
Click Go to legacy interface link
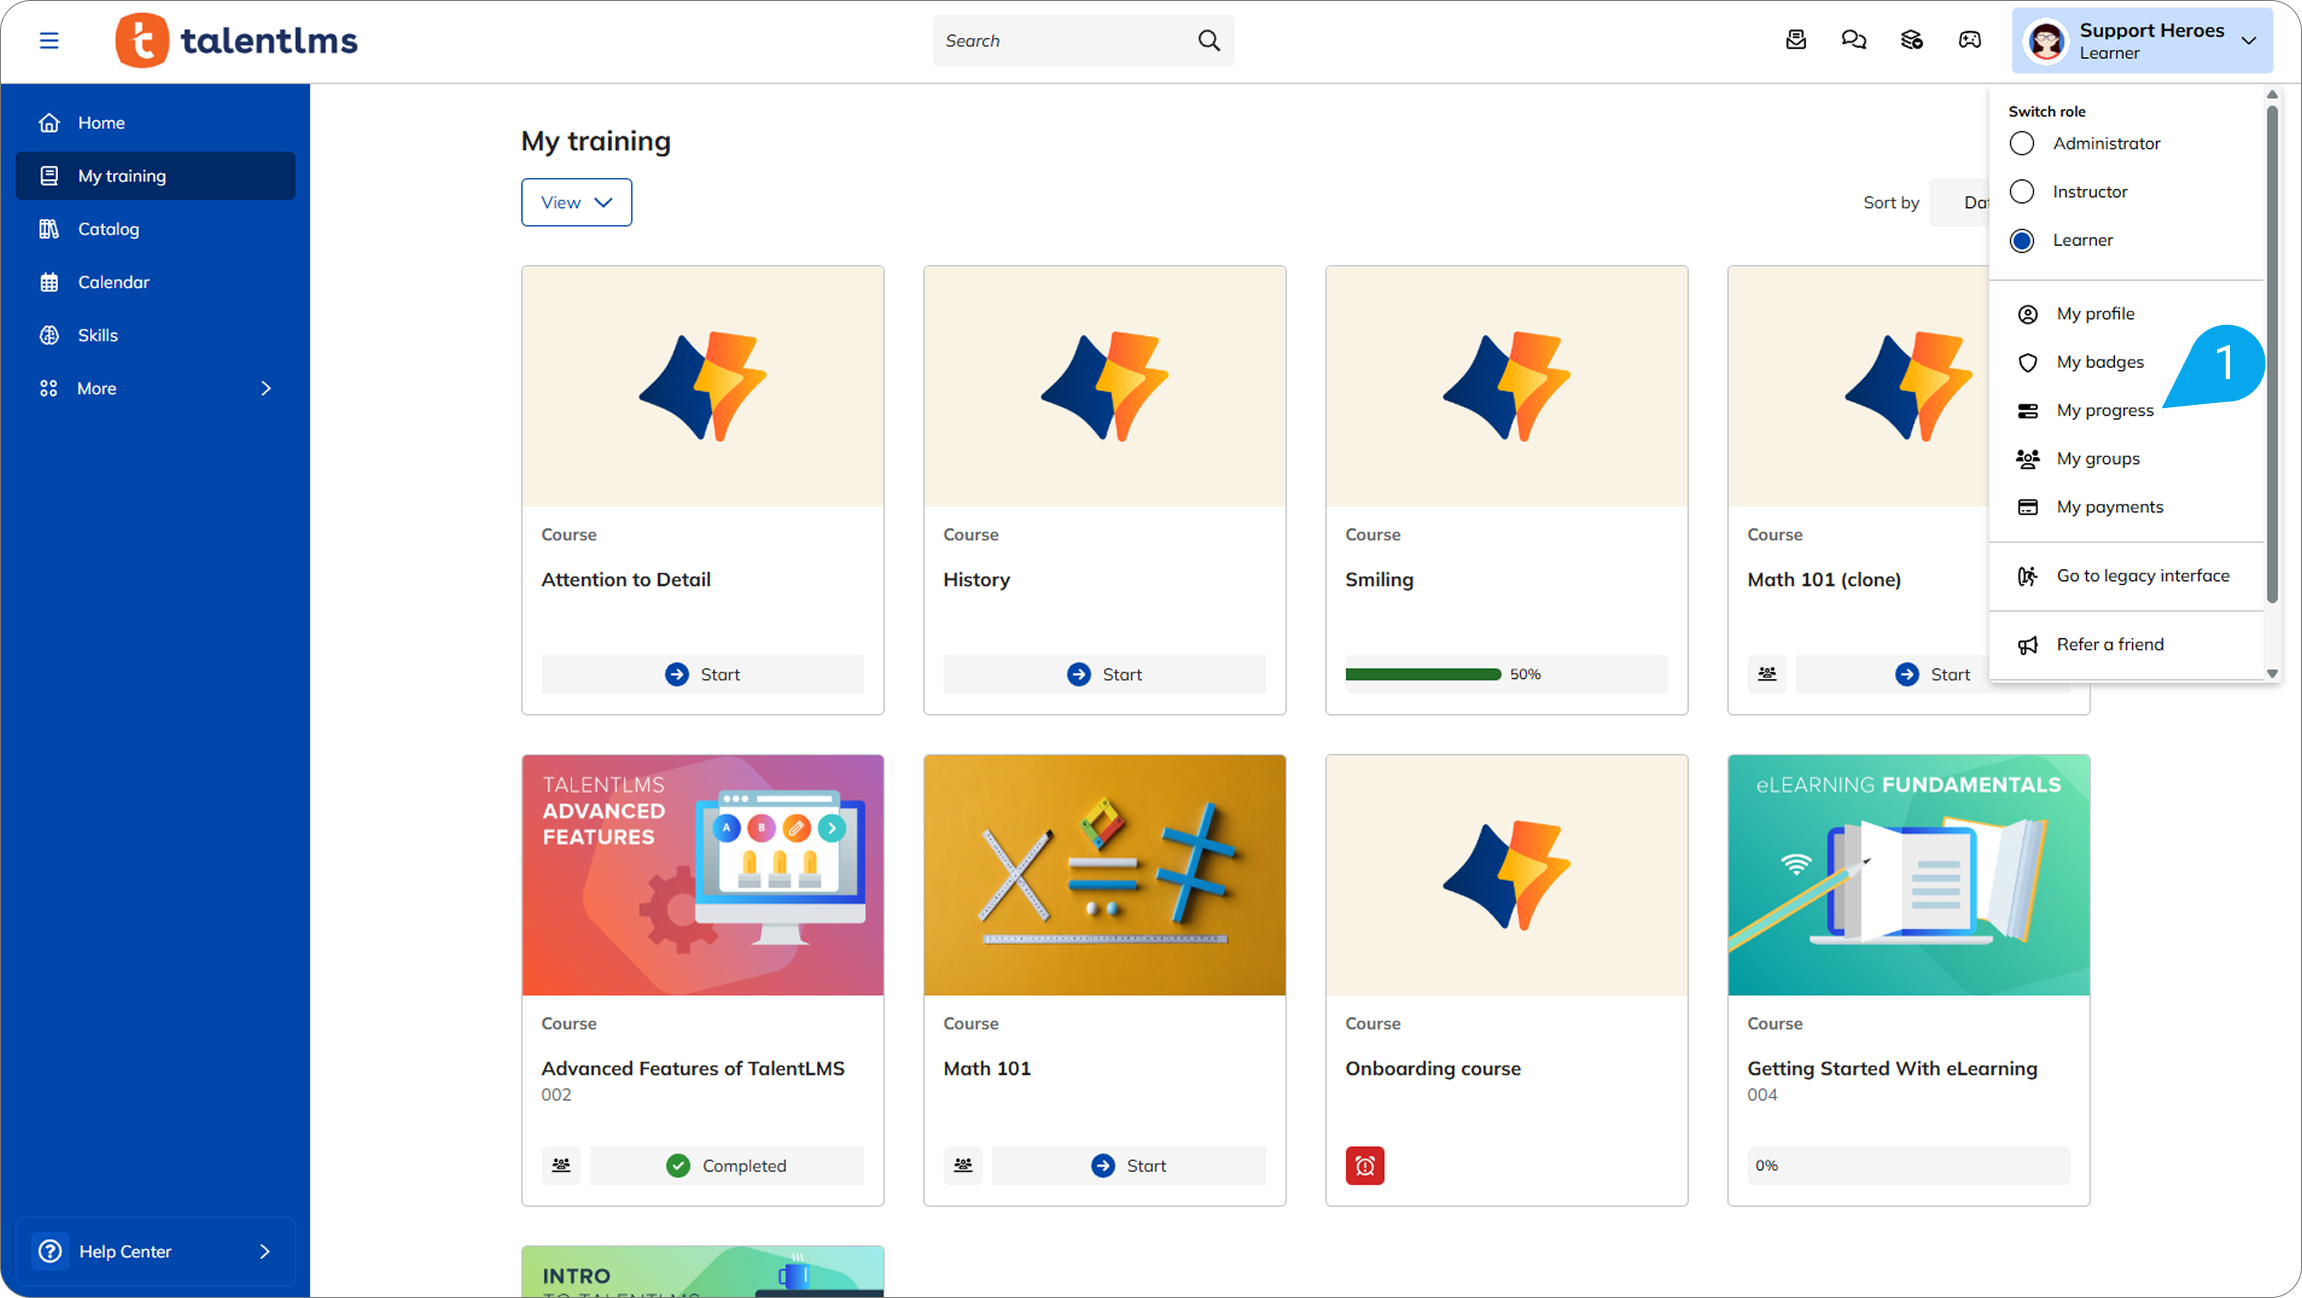(x=2142, y=576)
